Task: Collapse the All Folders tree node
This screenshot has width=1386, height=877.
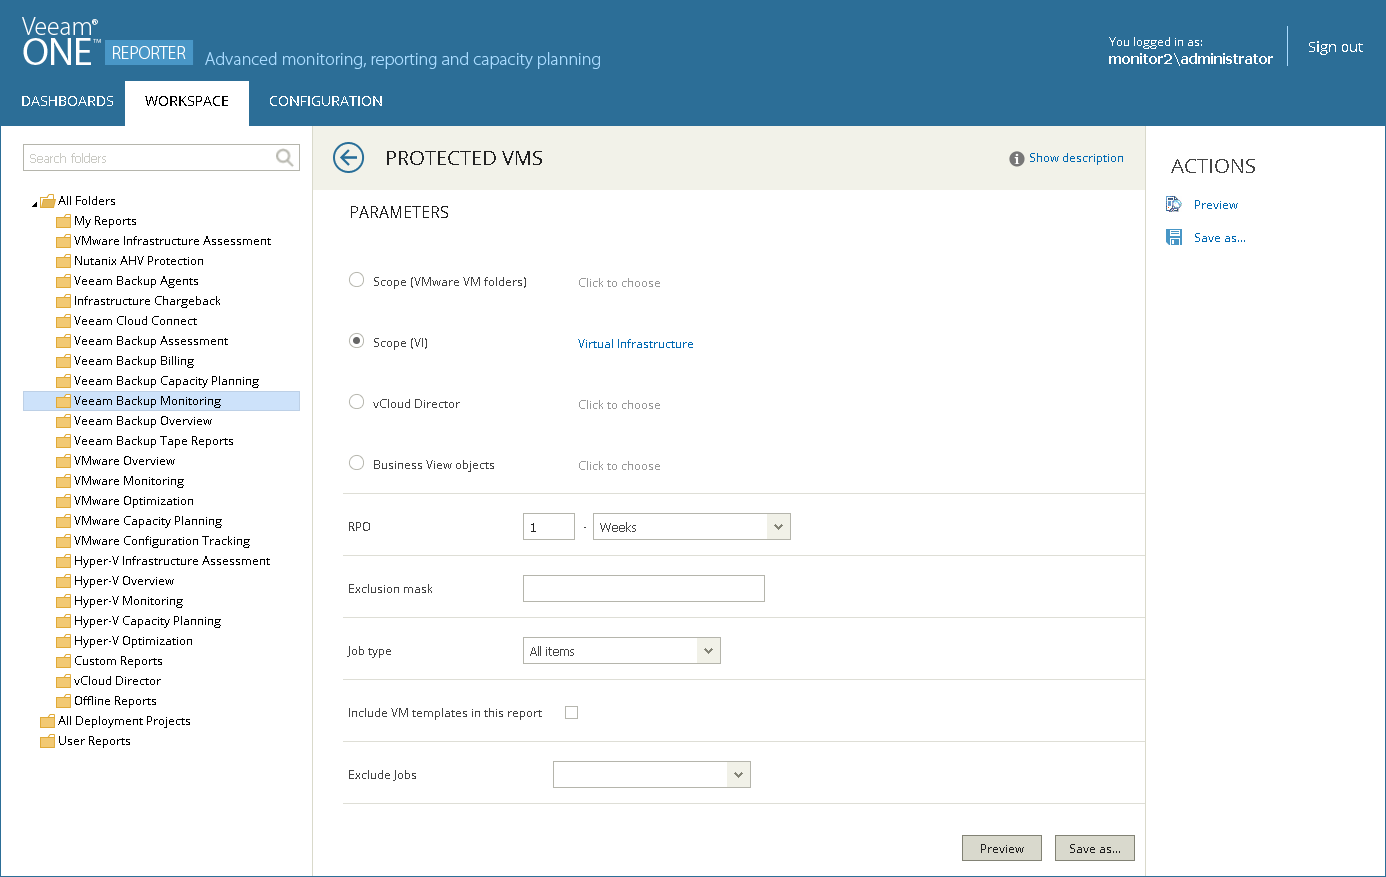Action: click(x=35, y=203)
